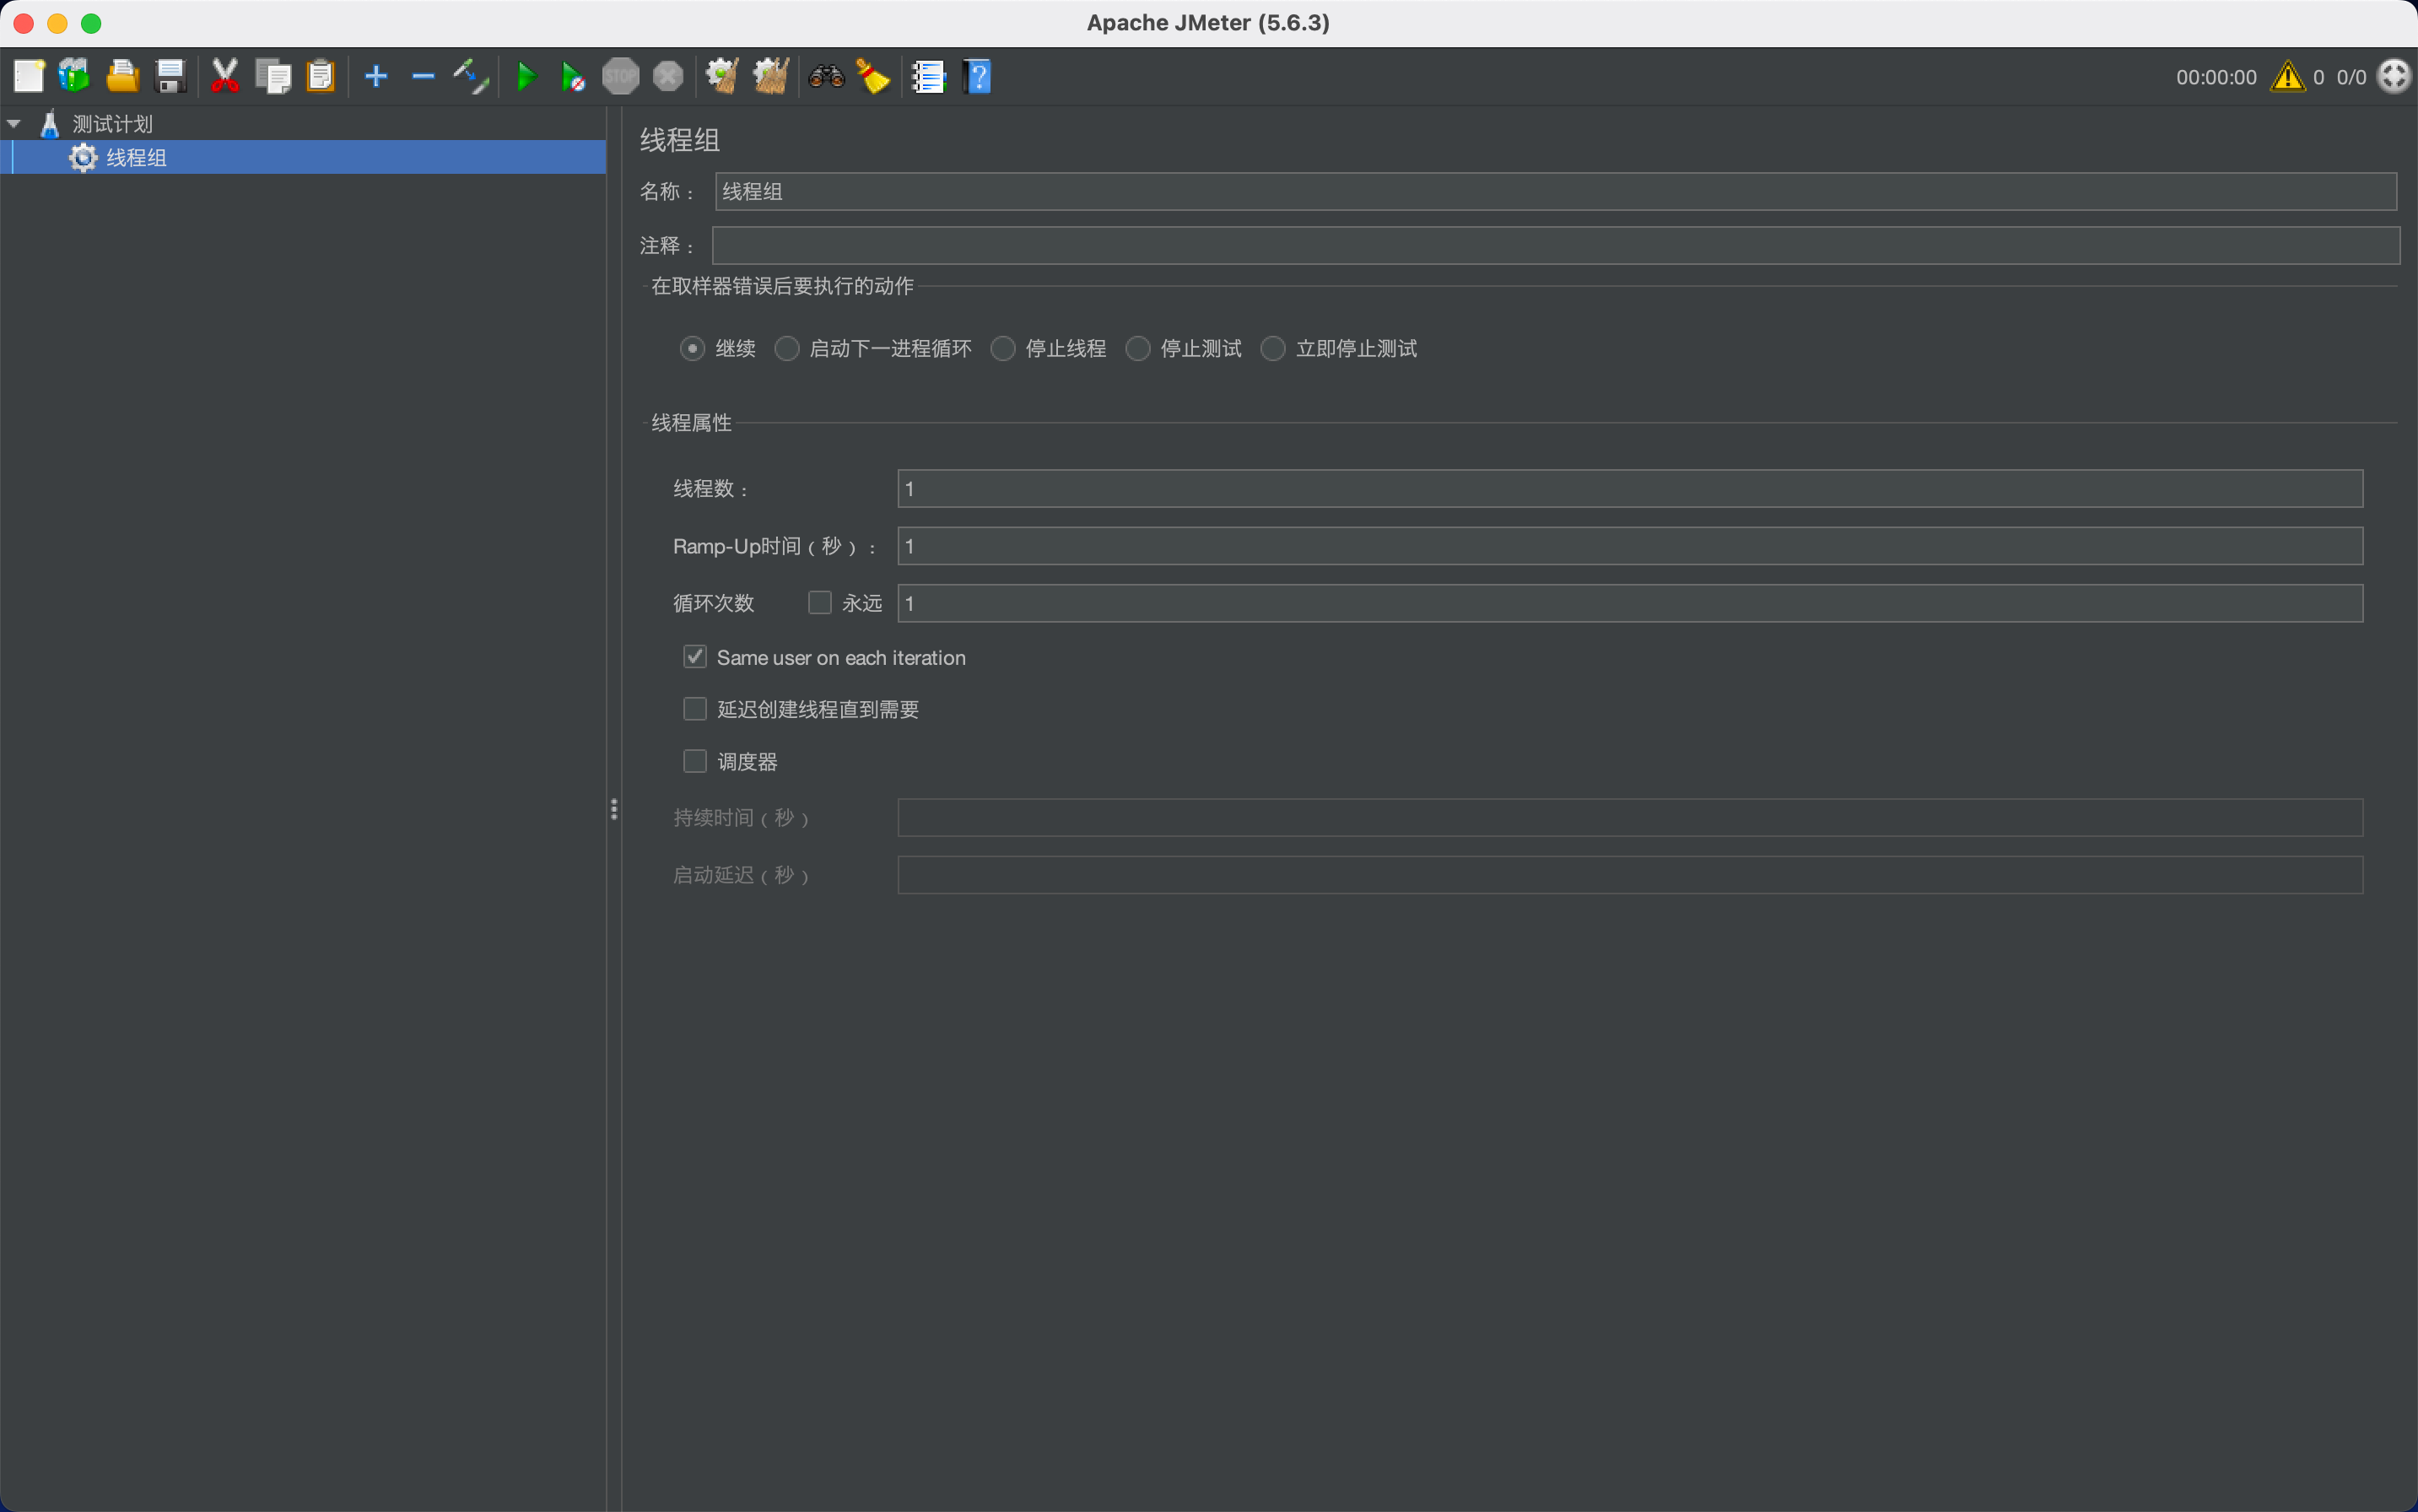Open the Help question mark icon

pos(977,76)
